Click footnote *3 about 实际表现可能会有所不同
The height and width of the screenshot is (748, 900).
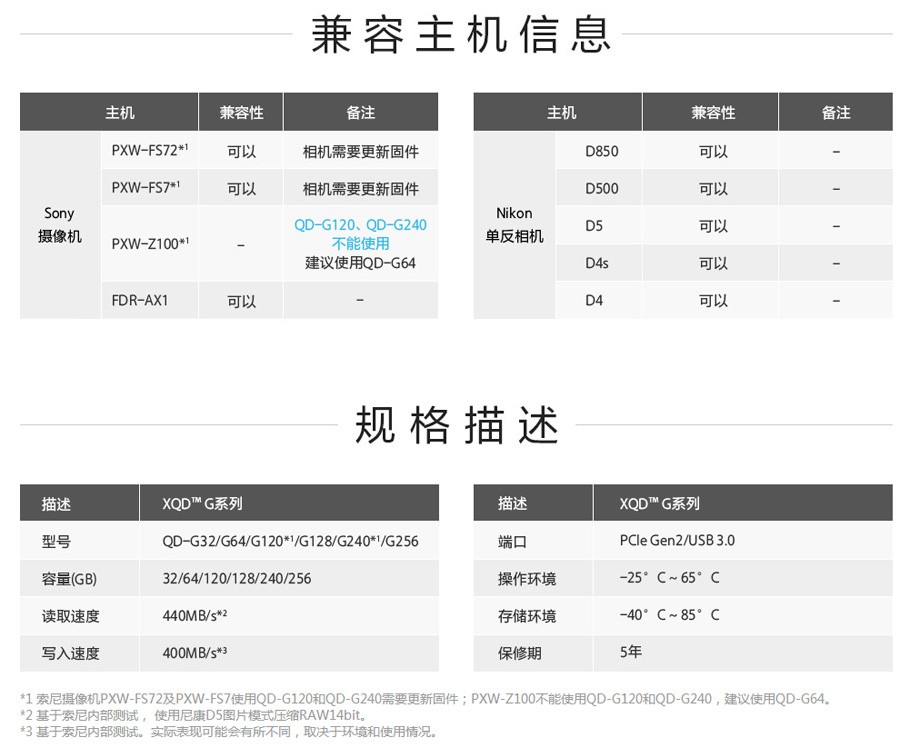point(230,731)
